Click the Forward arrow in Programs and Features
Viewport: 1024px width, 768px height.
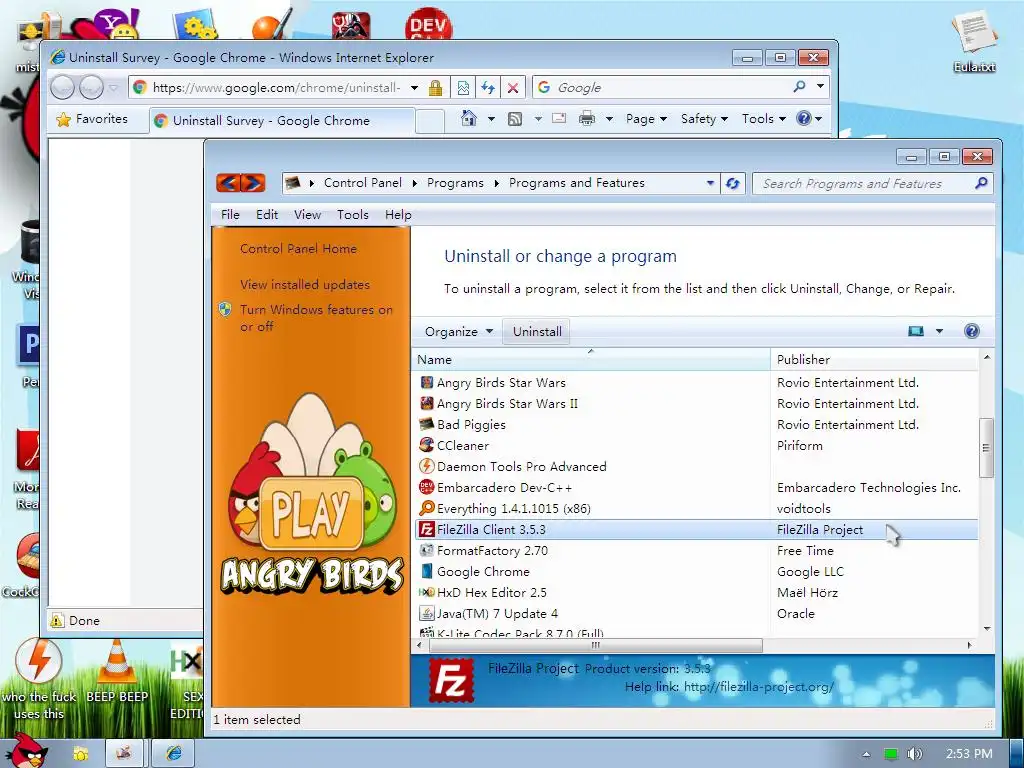pos(253,183)
